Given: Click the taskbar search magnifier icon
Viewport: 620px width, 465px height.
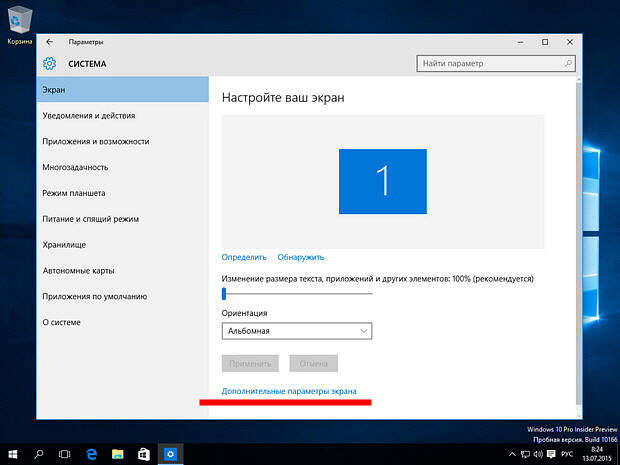Looking at the screenshot, I should coord(39,455).
